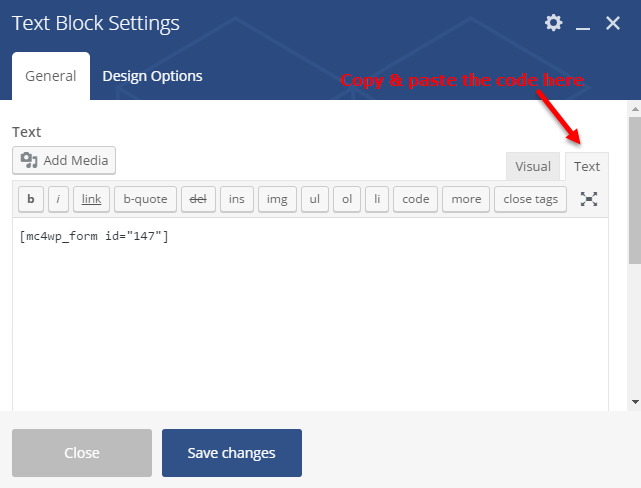Select the Text editor tab

point(587,166)
